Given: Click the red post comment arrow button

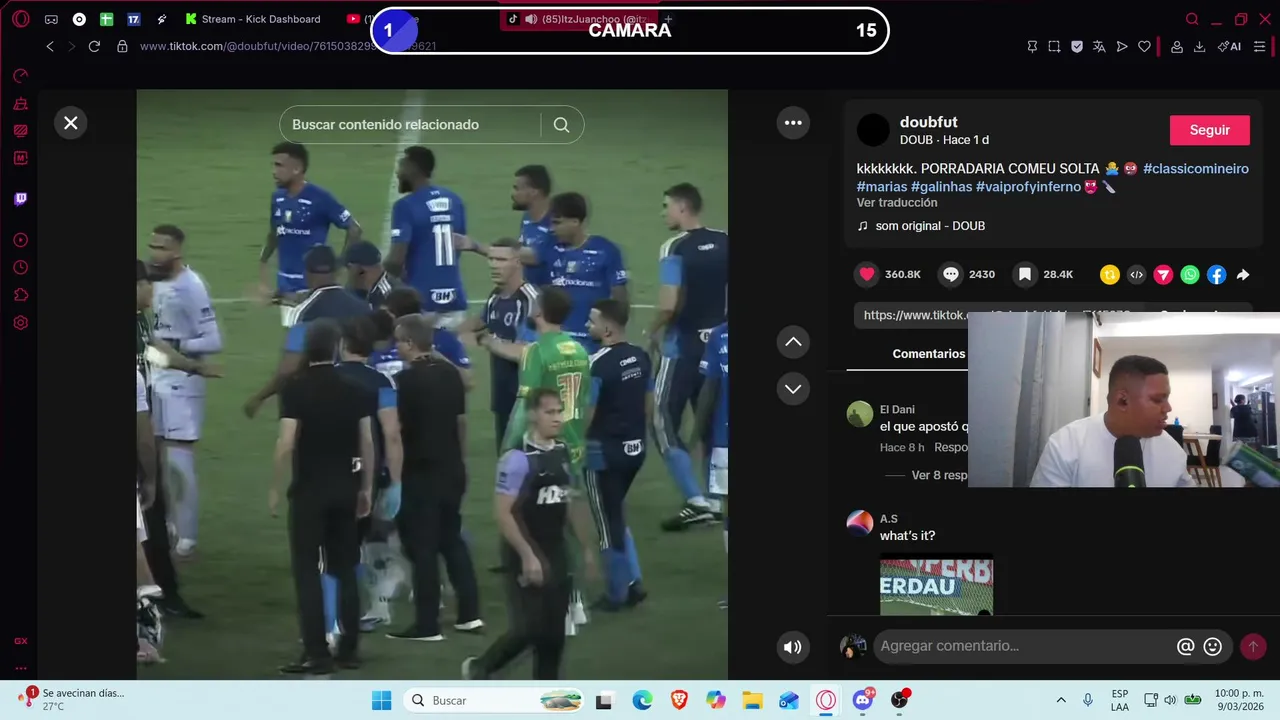Looking at the screenshot, I should [x=1253, y=647].
